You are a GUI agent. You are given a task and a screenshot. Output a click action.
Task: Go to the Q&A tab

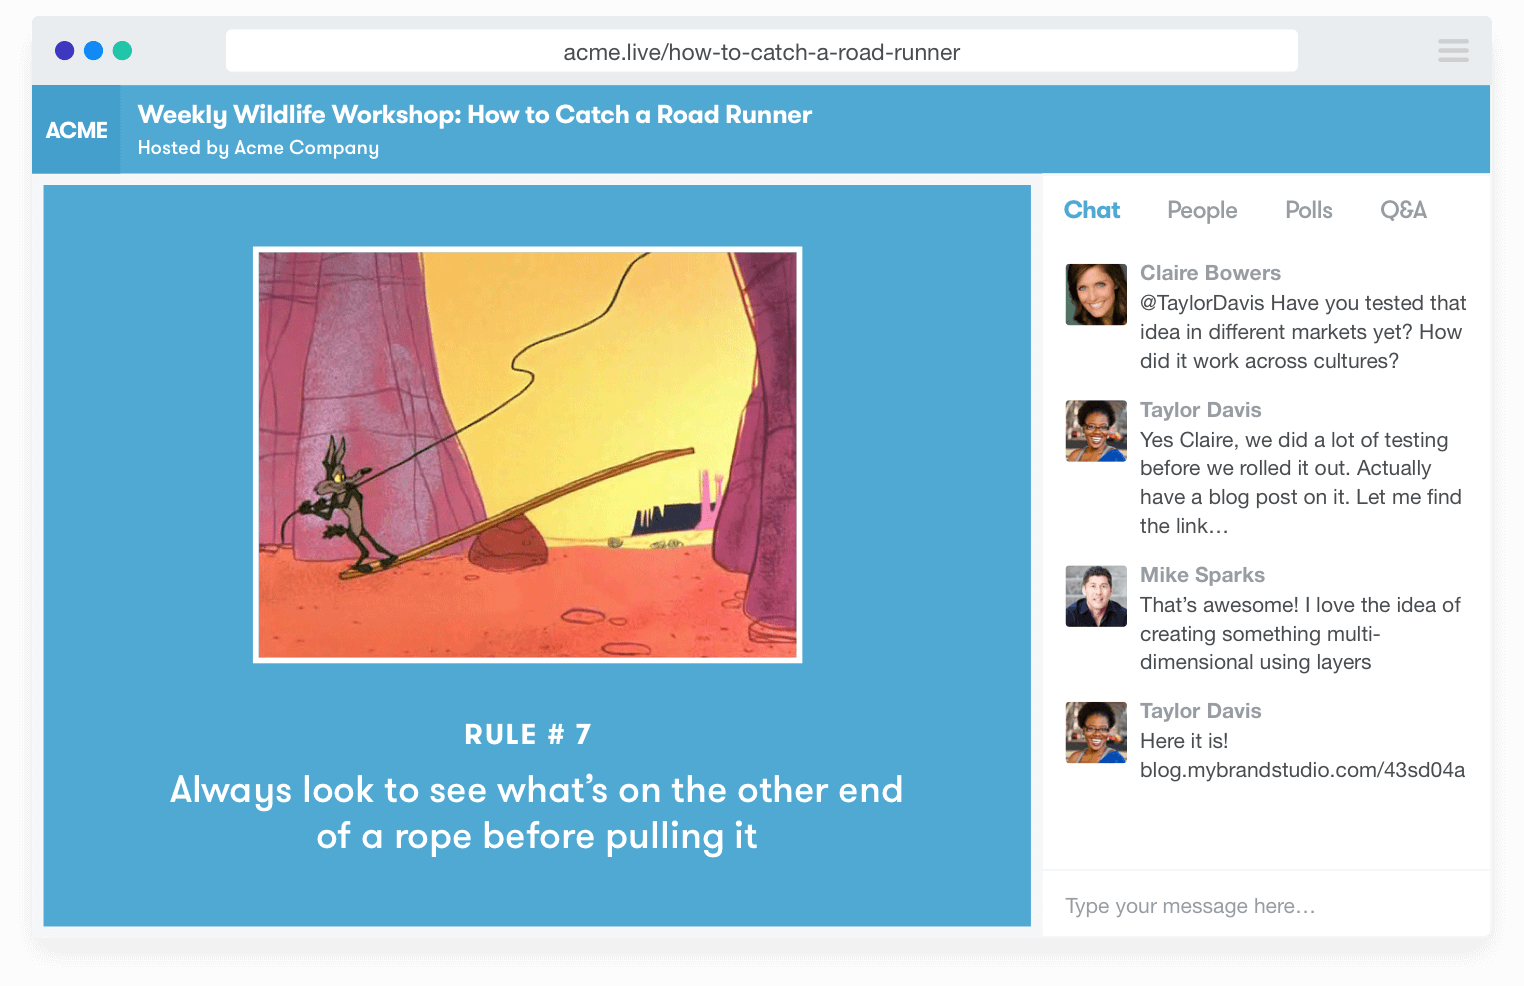tap(1403, 210)
